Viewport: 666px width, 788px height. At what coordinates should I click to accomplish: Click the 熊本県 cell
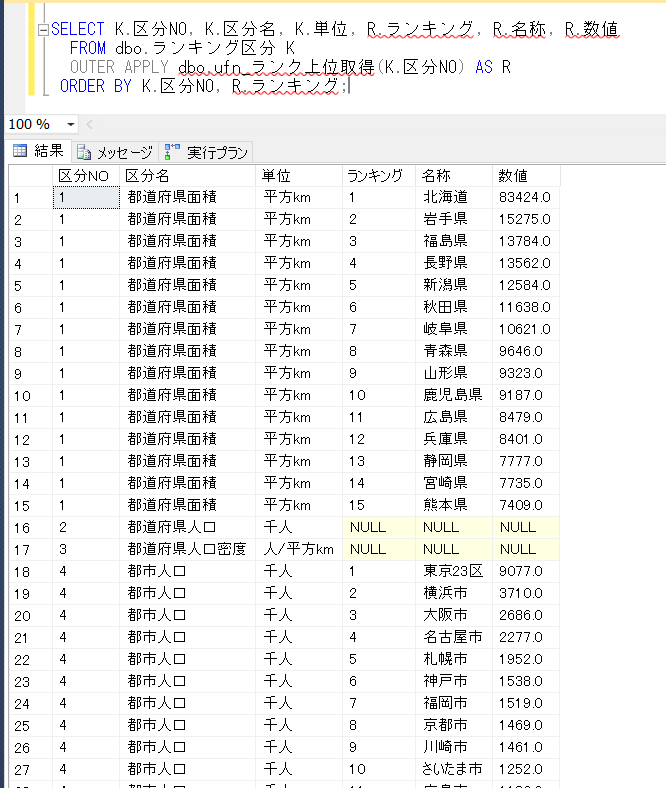coord(454,505)
